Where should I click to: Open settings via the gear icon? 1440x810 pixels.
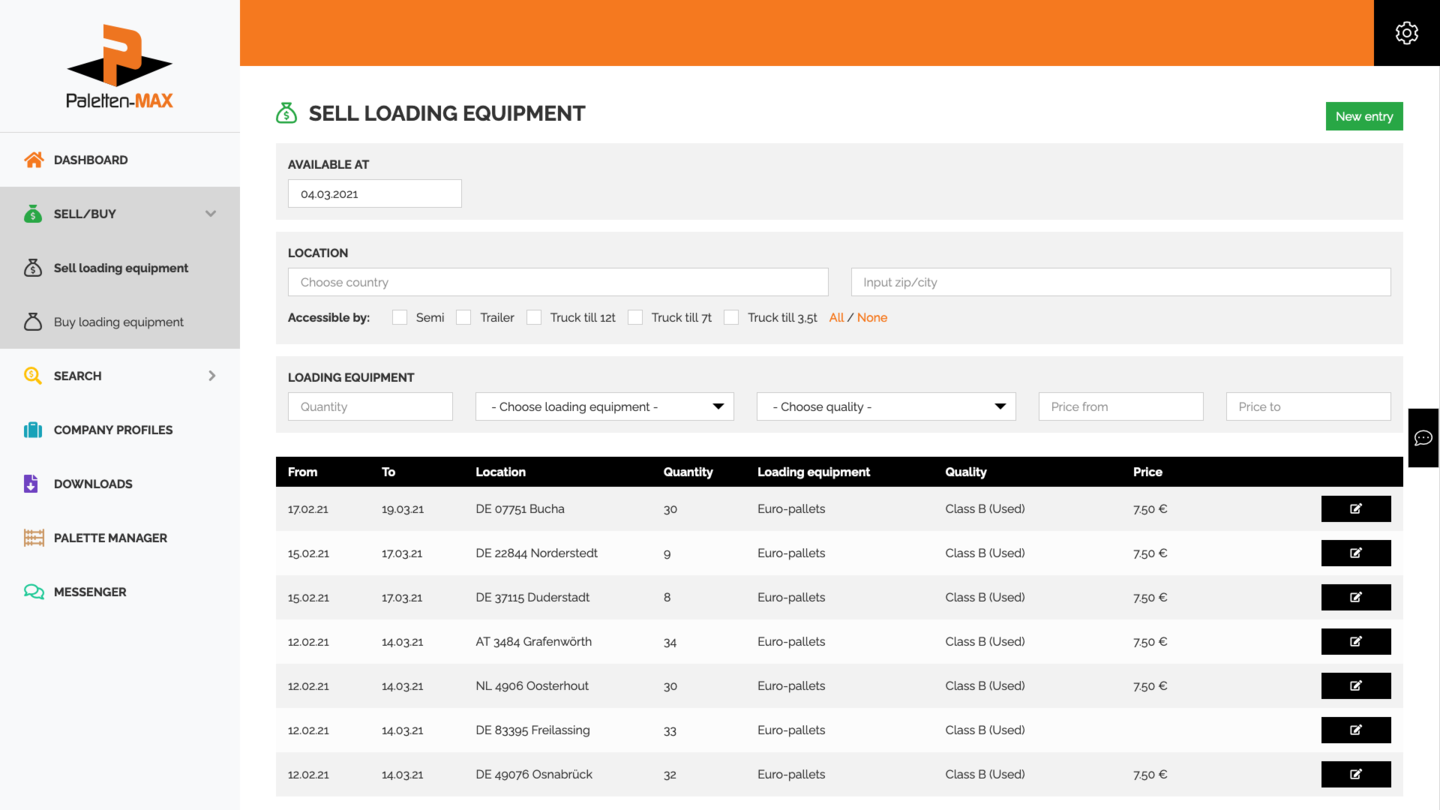pos(1406,33)
